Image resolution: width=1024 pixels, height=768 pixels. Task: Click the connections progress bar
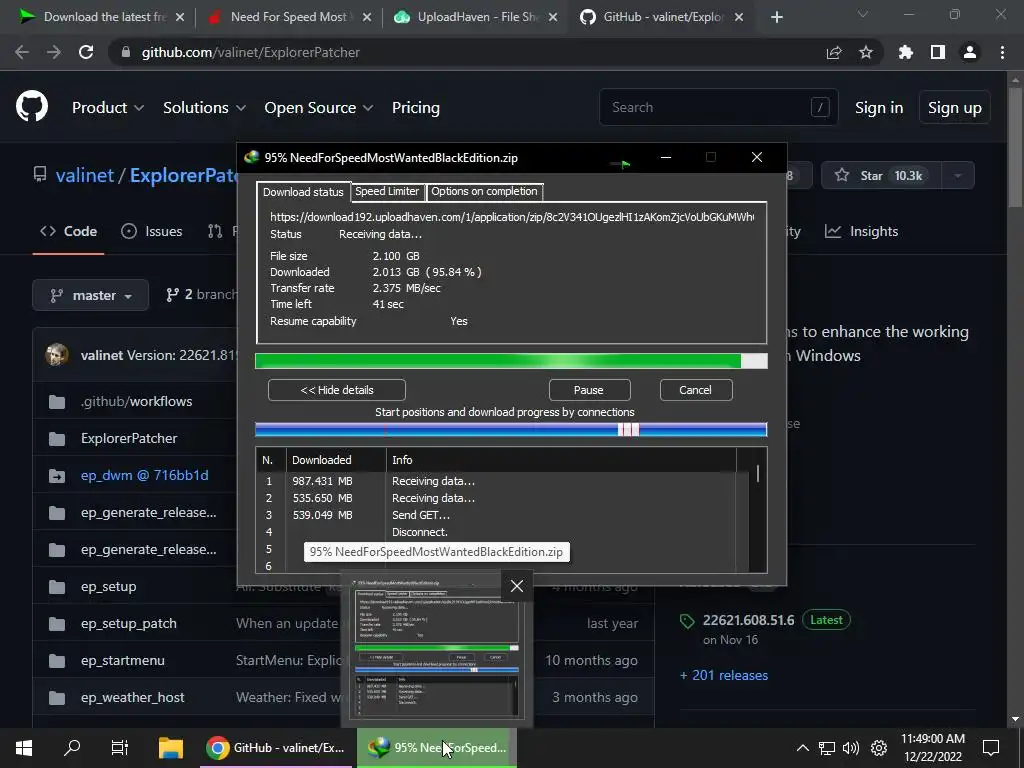click(511, 429)
